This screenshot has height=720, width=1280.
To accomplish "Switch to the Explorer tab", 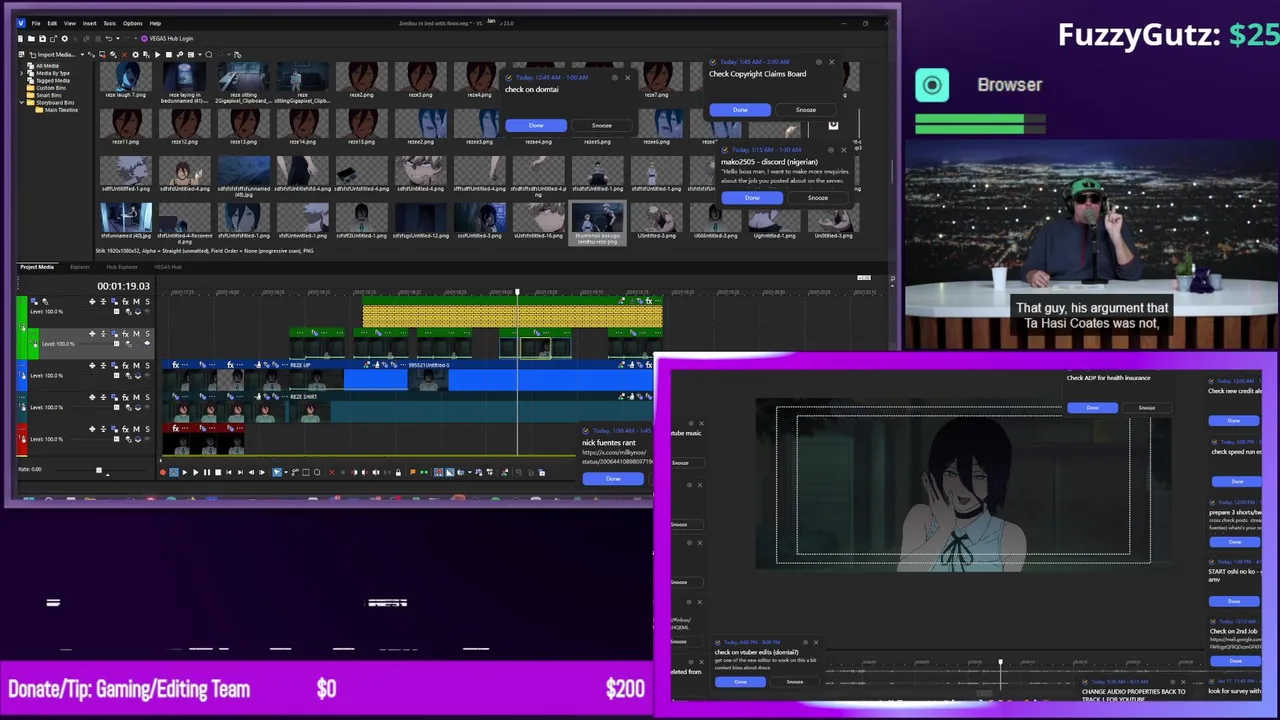I will [x=80, y=267].
